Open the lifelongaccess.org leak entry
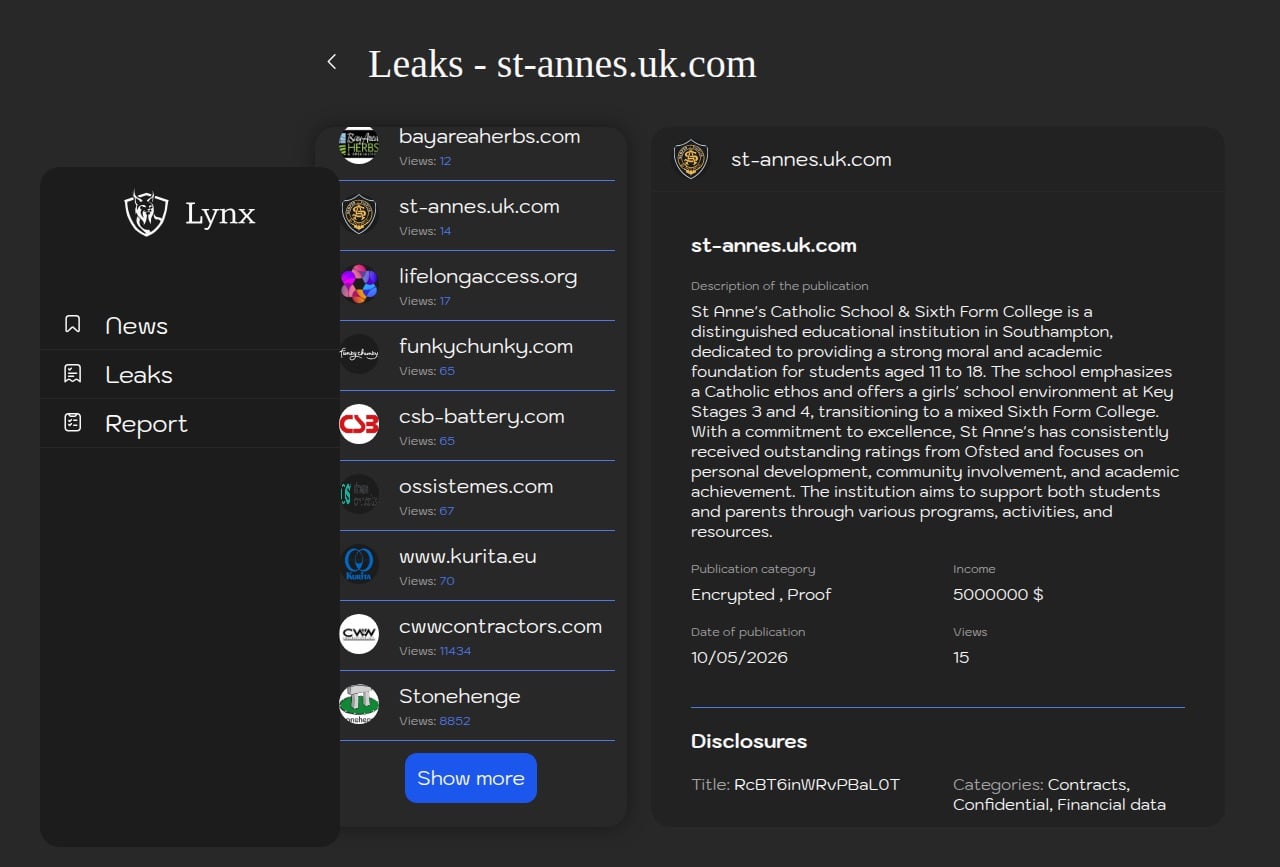The image size is (1280, 867). [477, 286]
